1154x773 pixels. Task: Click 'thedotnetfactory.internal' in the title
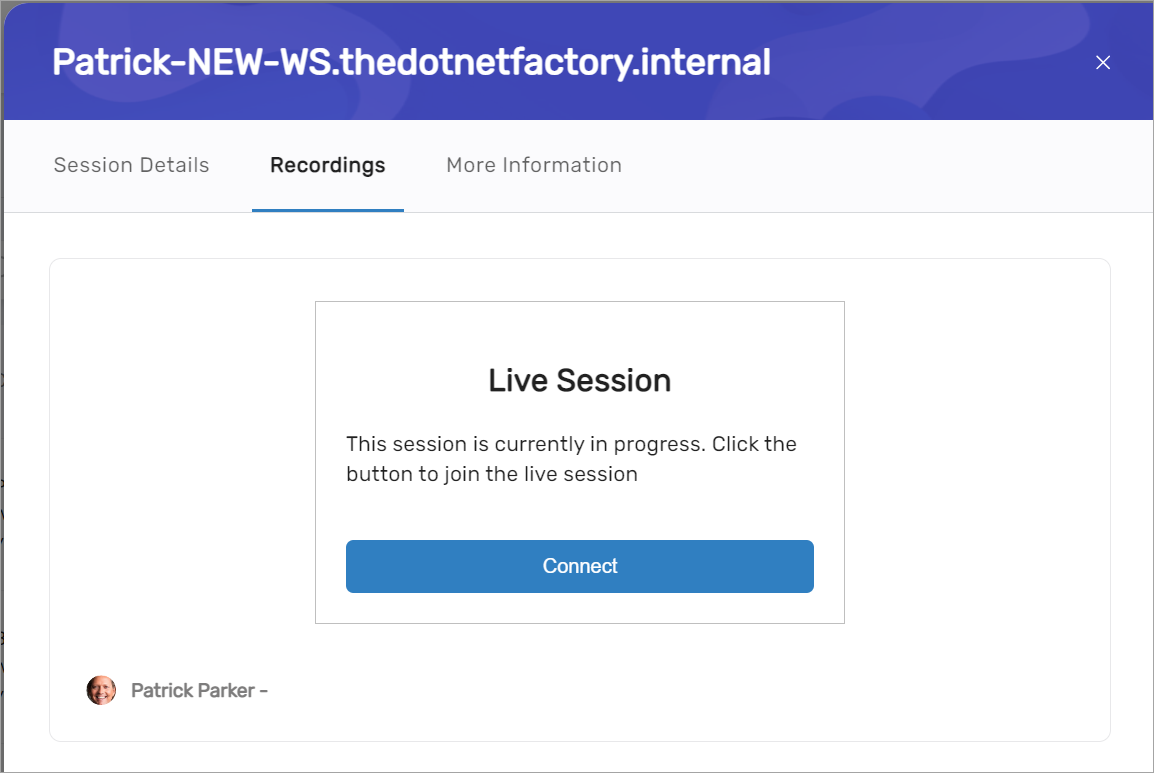555,63
